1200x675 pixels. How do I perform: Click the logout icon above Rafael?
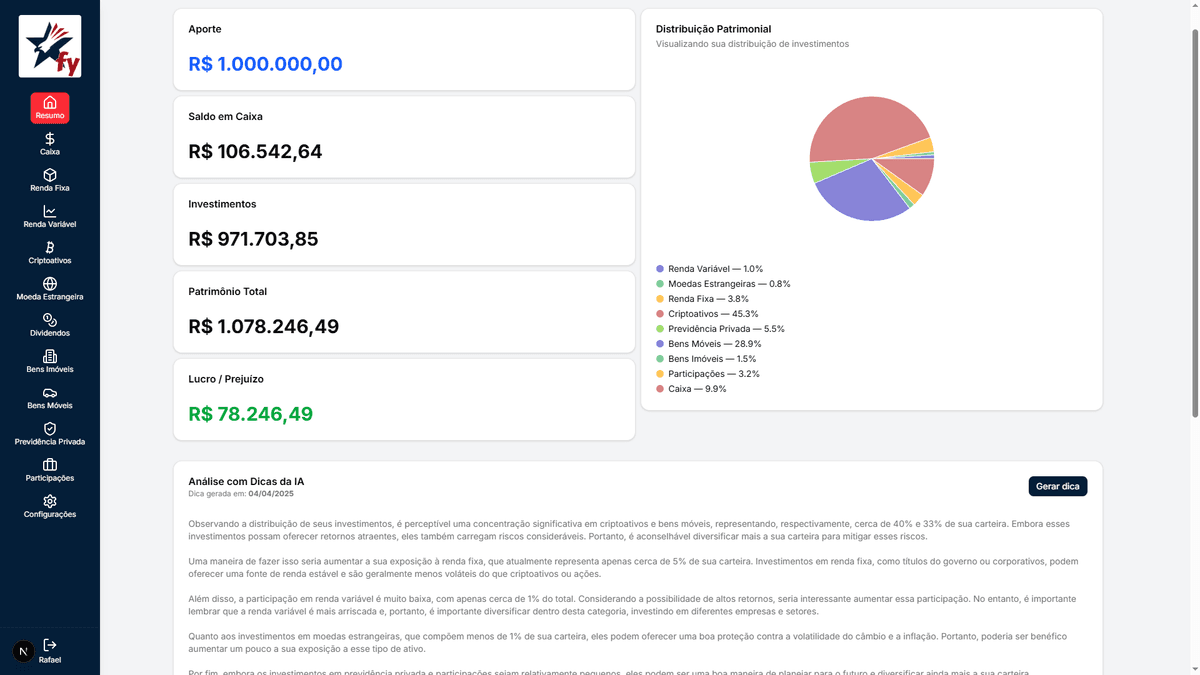(50, 646)
